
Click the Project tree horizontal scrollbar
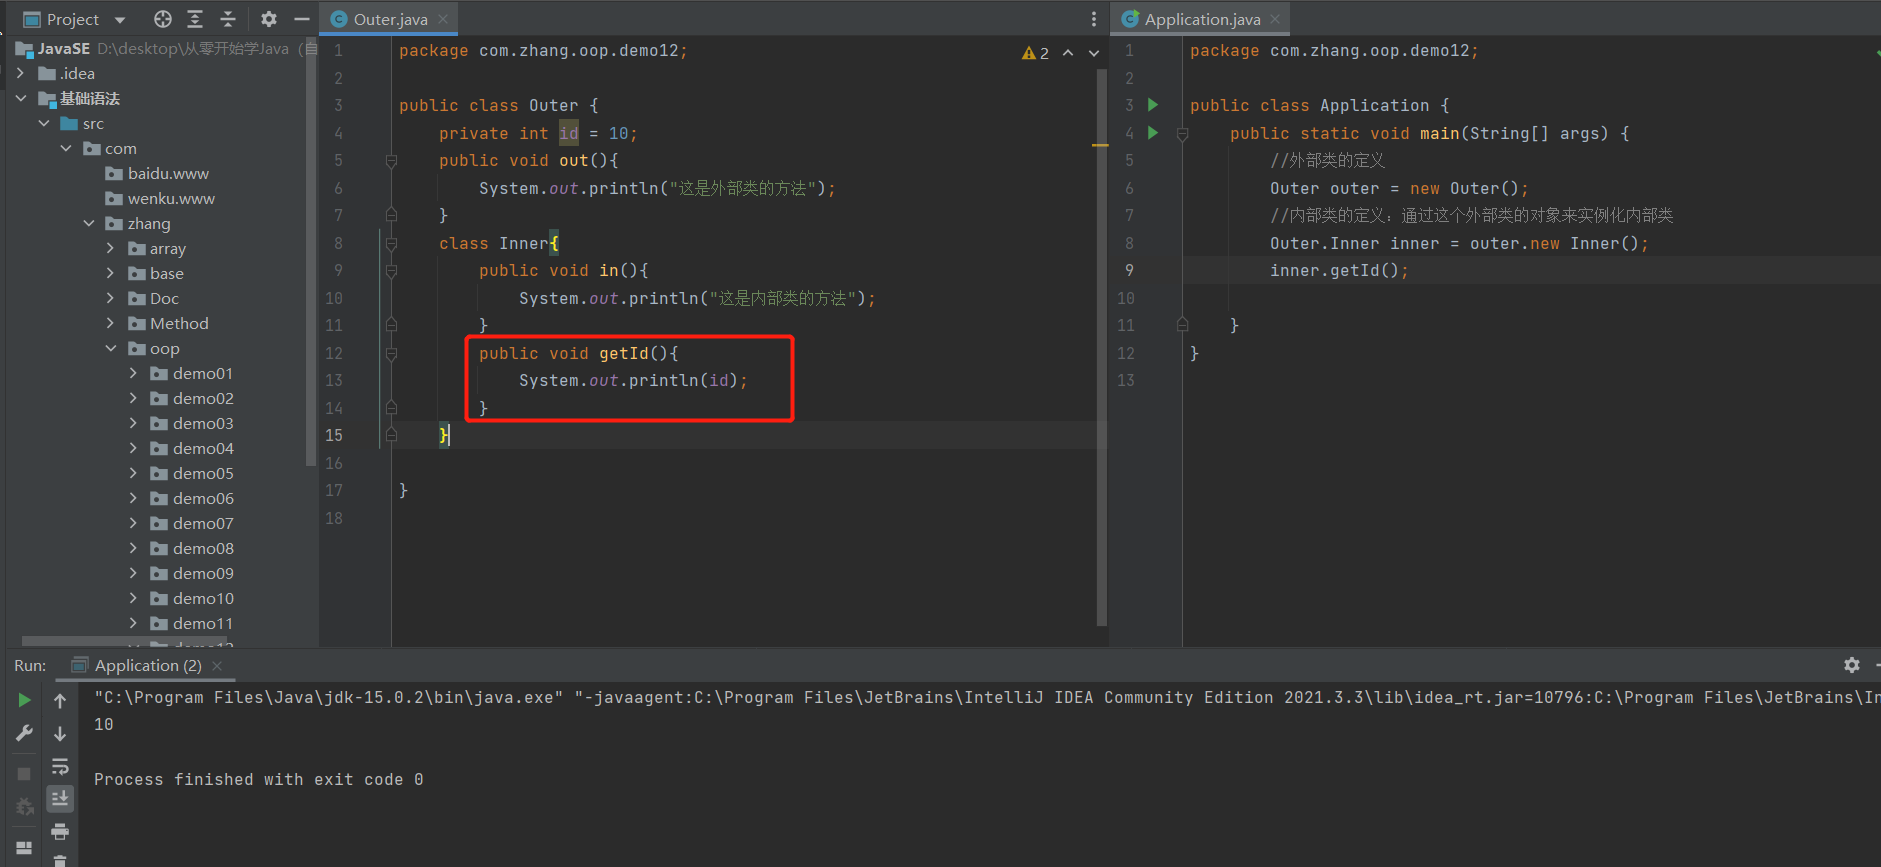[125, 641]
